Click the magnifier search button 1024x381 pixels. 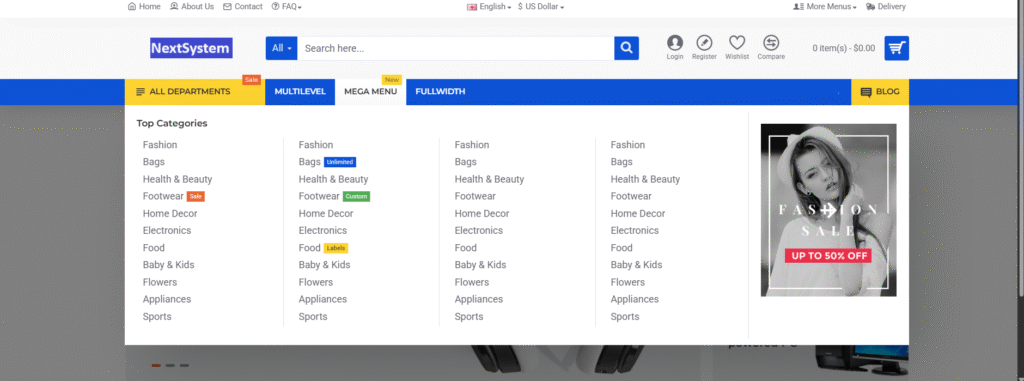(626, 48)
